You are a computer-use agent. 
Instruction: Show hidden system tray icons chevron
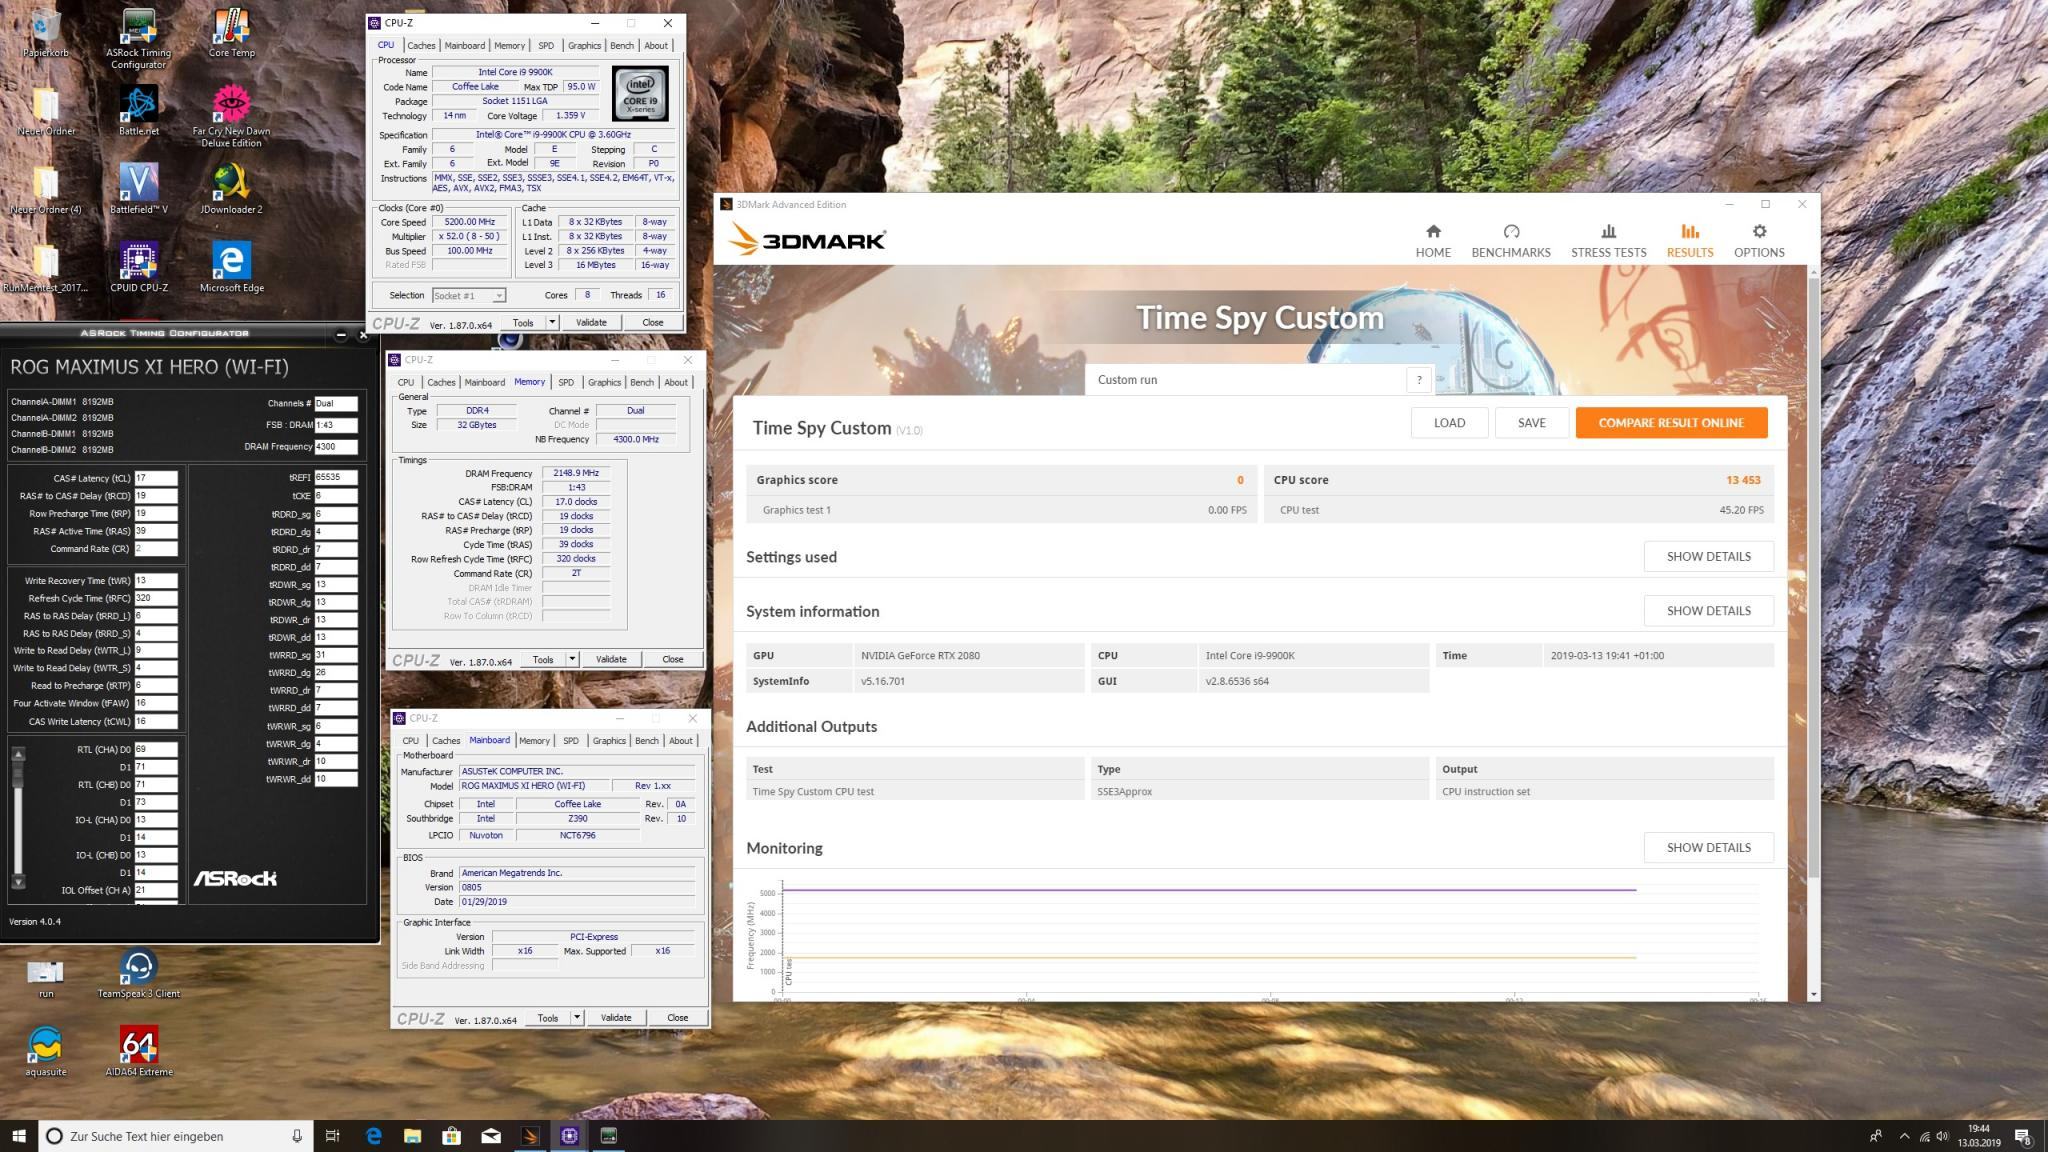(x=1903, y=1136)
